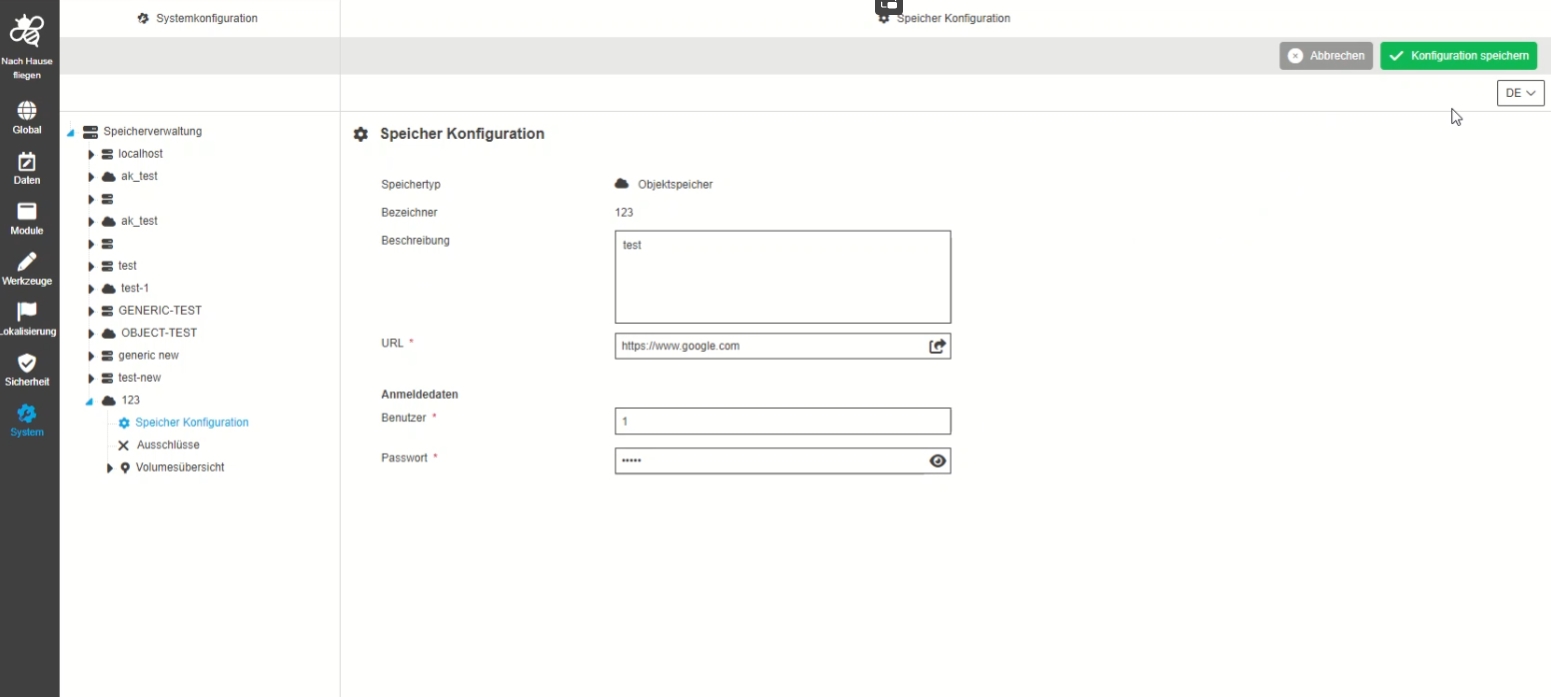Open Werkzeuge pencil icon

pyautogui.click(x=27, y=261)
